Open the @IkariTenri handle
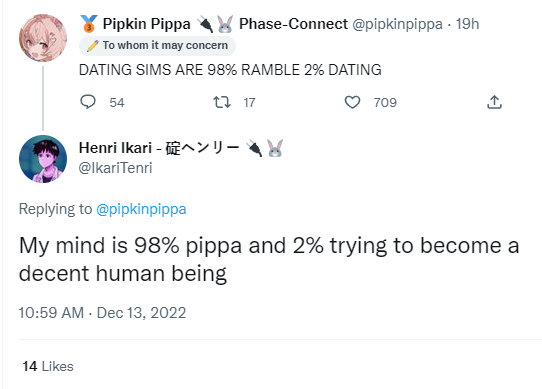 115,168
